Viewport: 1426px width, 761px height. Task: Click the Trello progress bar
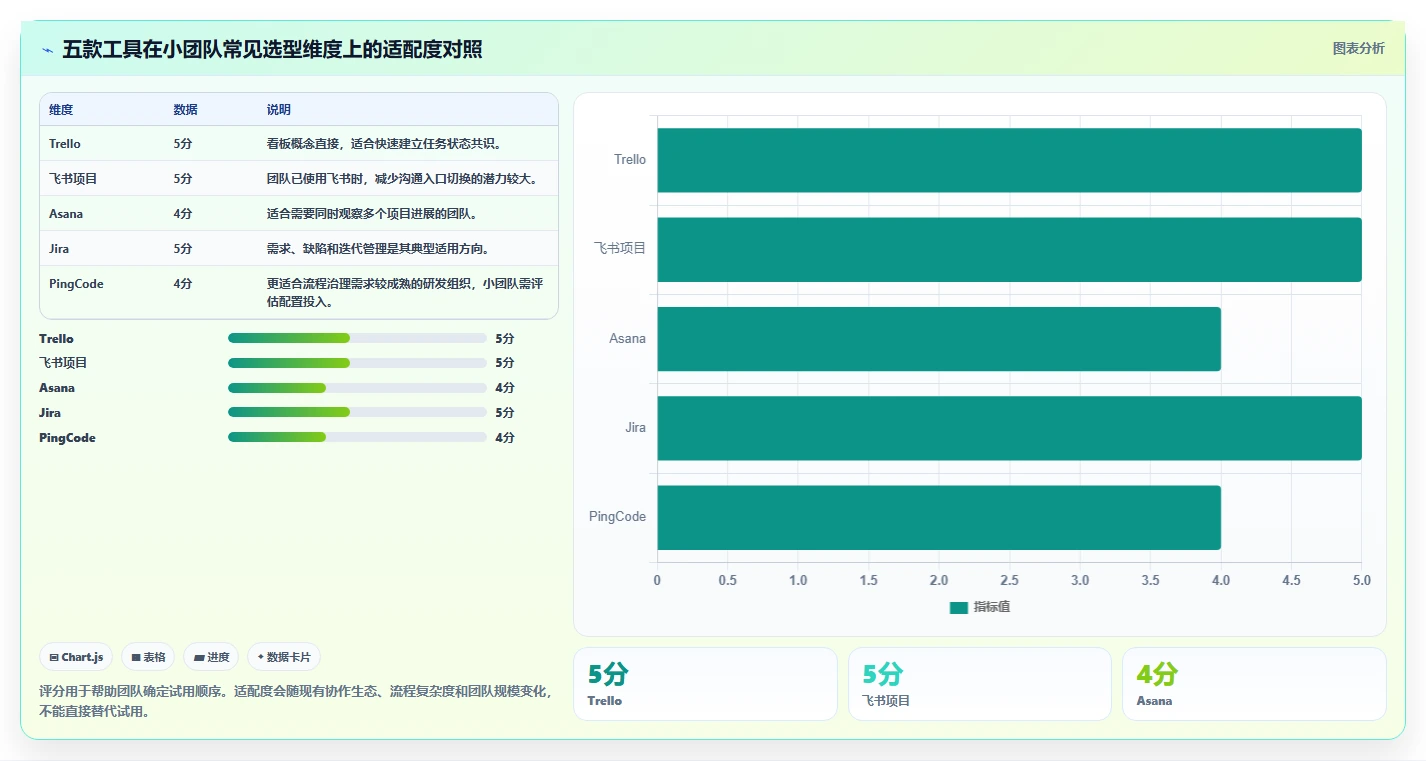tap(357, 338)
